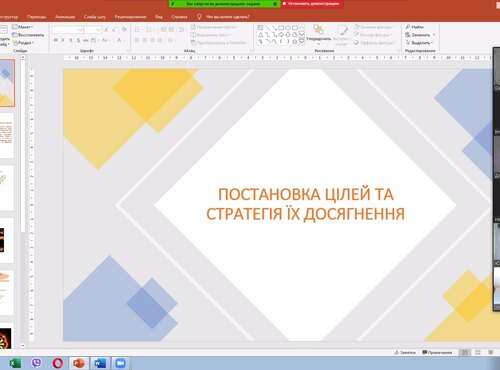Select the oval shape in the shapes gallery

(x=288, y=28)
